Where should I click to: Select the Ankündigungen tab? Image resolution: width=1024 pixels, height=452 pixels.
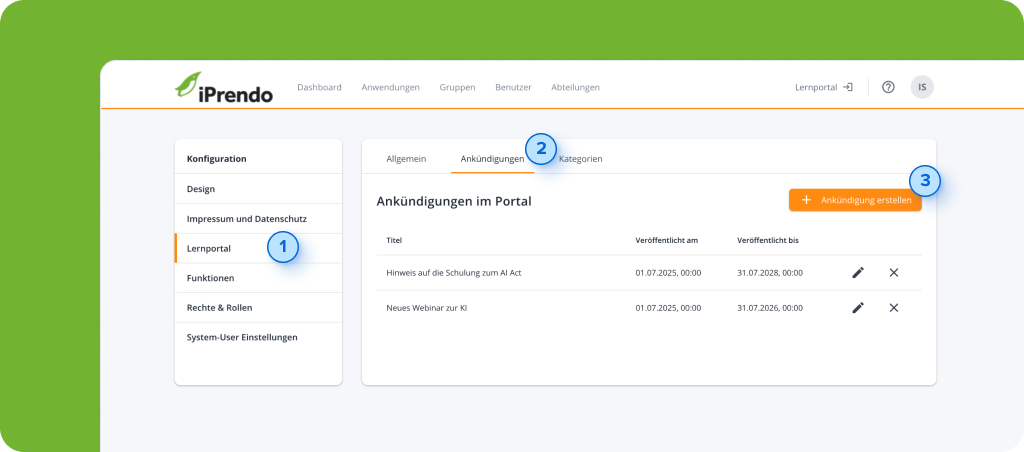click(x=491, y=159)
